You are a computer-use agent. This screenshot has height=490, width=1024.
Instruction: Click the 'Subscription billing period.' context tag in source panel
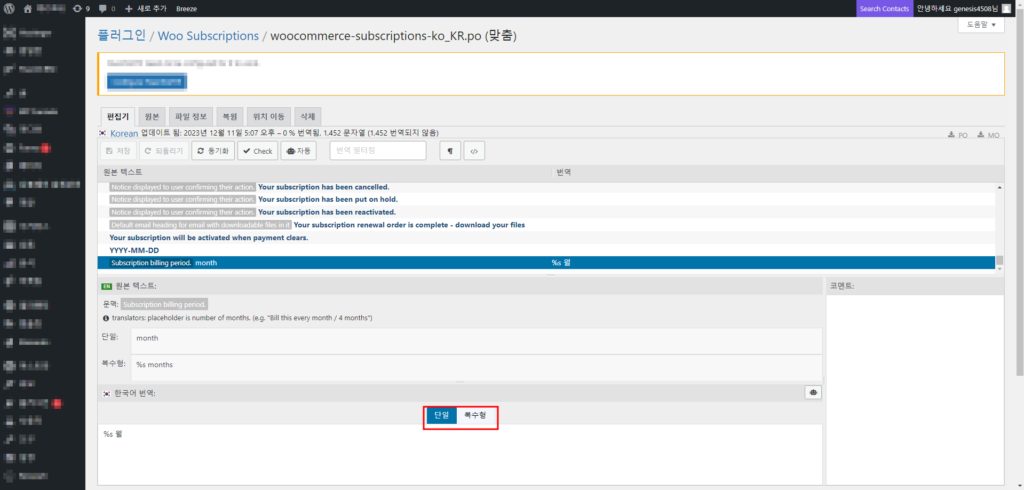point(165,304)
